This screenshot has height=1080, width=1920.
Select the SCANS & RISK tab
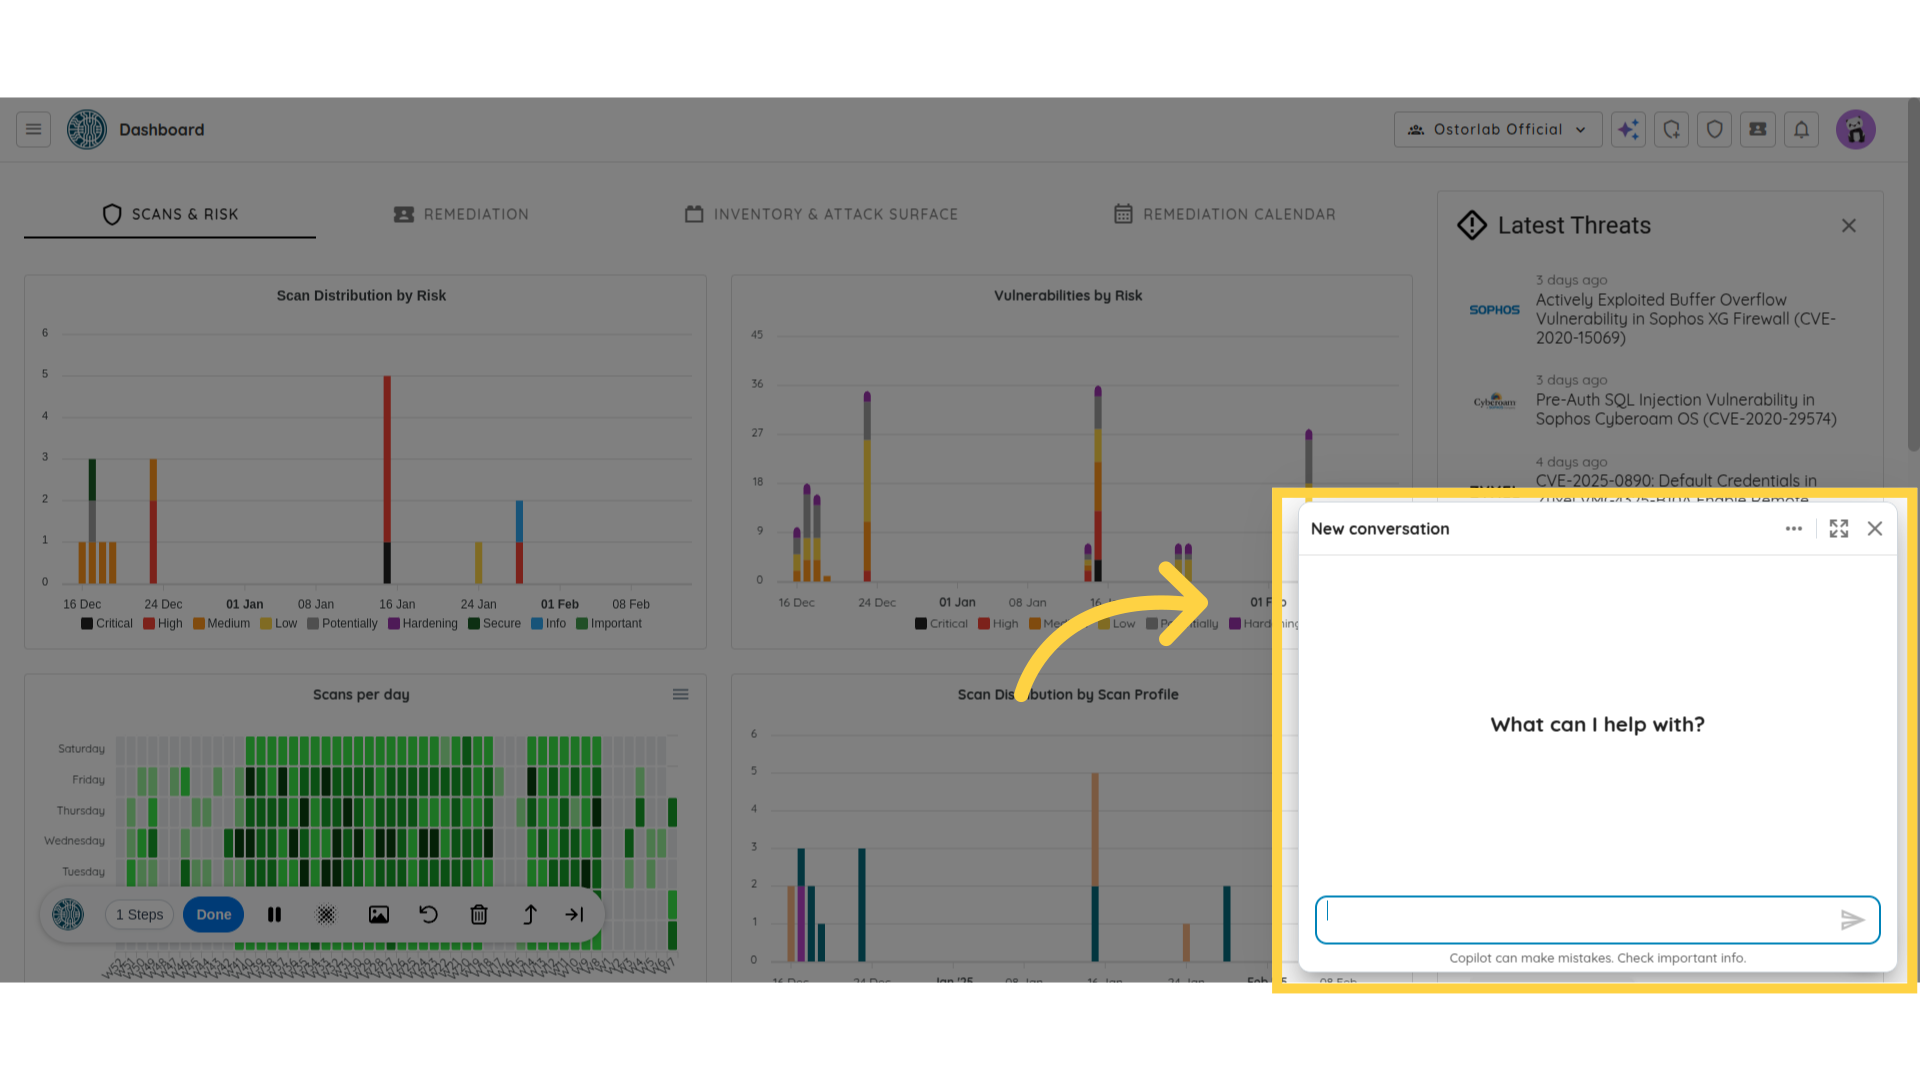point(169,214)
